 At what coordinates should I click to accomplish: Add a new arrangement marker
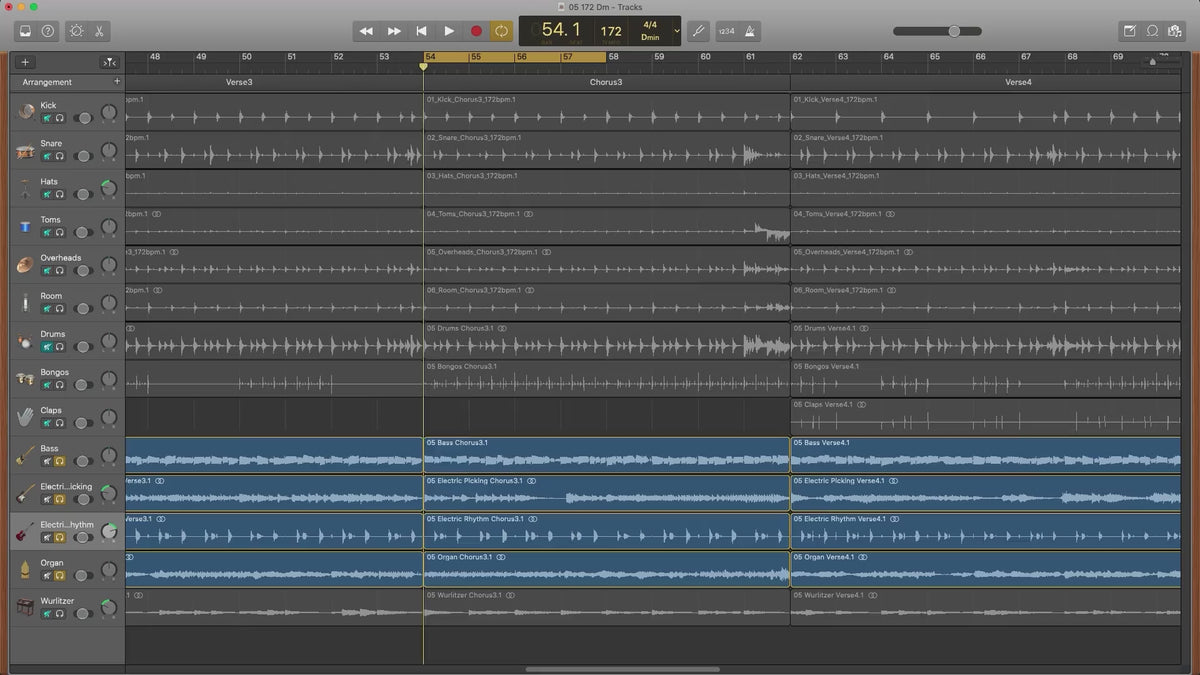[117, 81]
